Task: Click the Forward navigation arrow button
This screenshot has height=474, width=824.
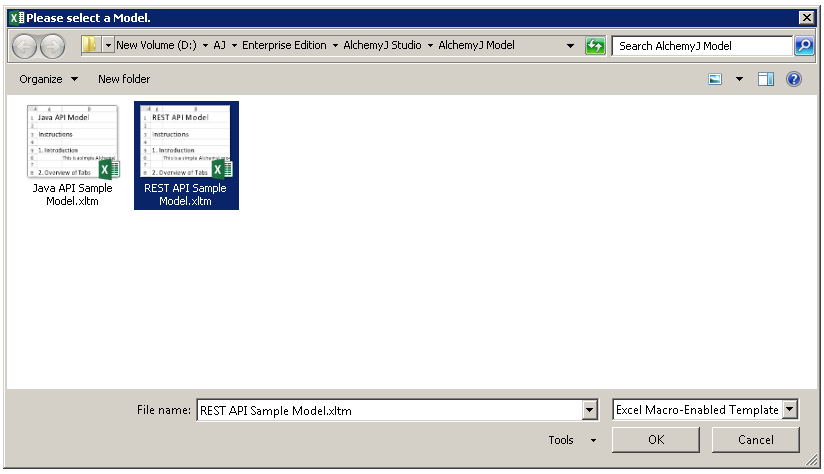Action: click(53, 46)
